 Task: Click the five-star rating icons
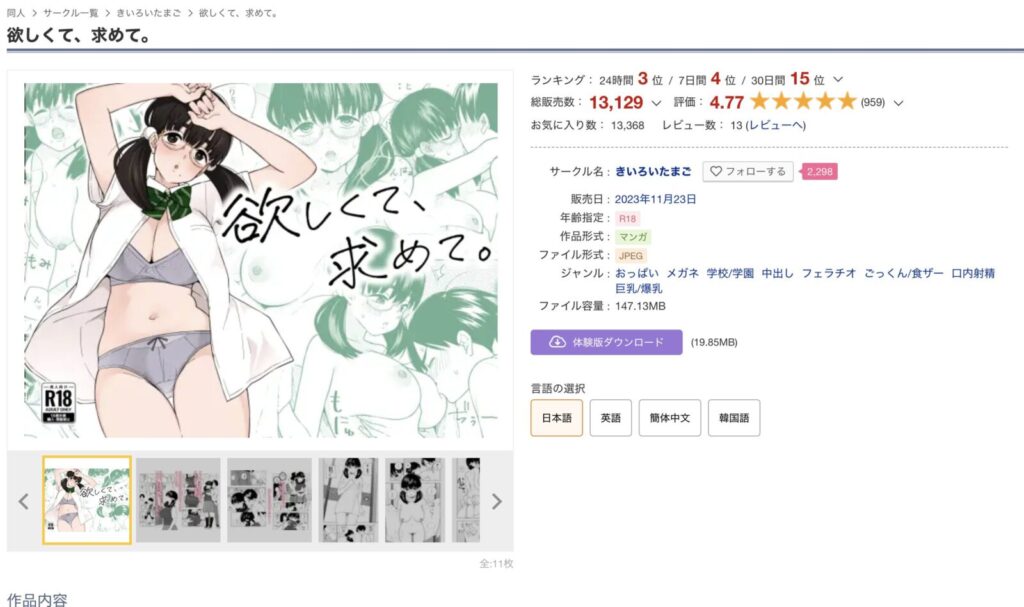[x=803, y=101]
